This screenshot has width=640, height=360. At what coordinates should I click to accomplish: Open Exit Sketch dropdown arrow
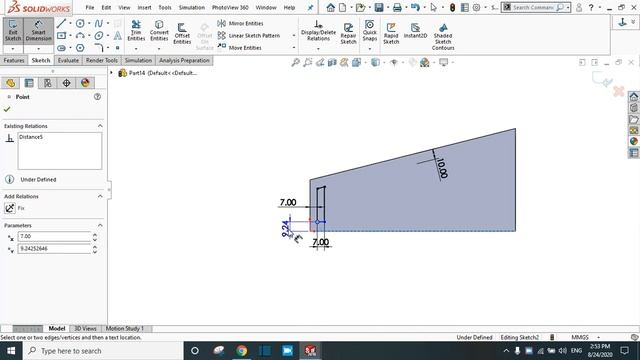[13, 49]
